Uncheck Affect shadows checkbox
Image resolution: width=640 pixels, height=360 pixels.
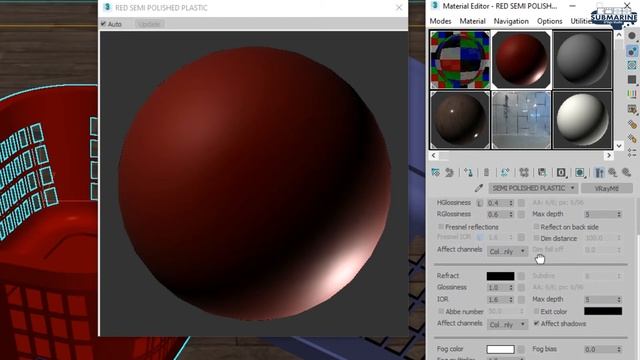pyautogui.click(x=536, y=323)
